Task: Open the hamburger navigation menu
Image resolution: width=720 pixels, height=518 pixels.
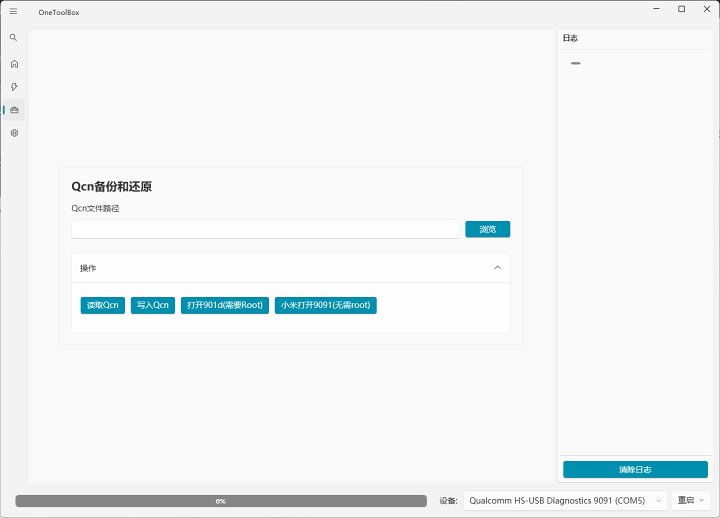Action: click(13, 10)
